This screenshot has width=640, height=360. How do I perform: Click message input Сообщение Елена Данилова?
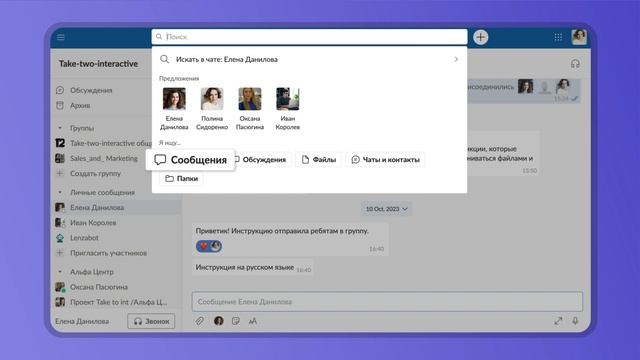[x=387, y=302]
